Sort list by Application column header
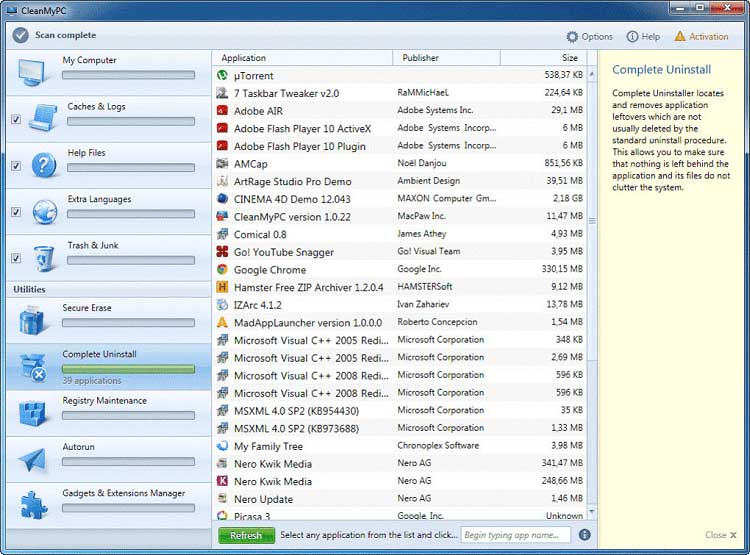750x555 pixels. pyautogui.click(x=302, y=58)
